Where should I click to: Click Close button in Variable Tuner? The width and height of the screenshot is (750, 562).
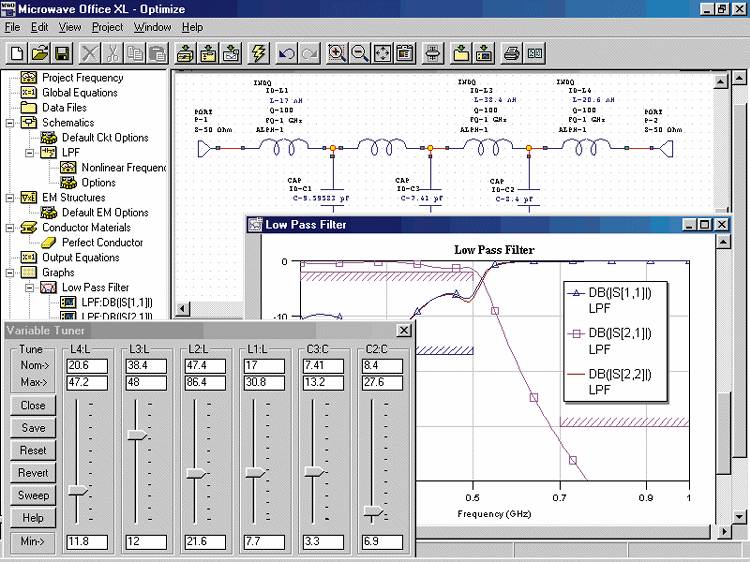coord(33,405)
